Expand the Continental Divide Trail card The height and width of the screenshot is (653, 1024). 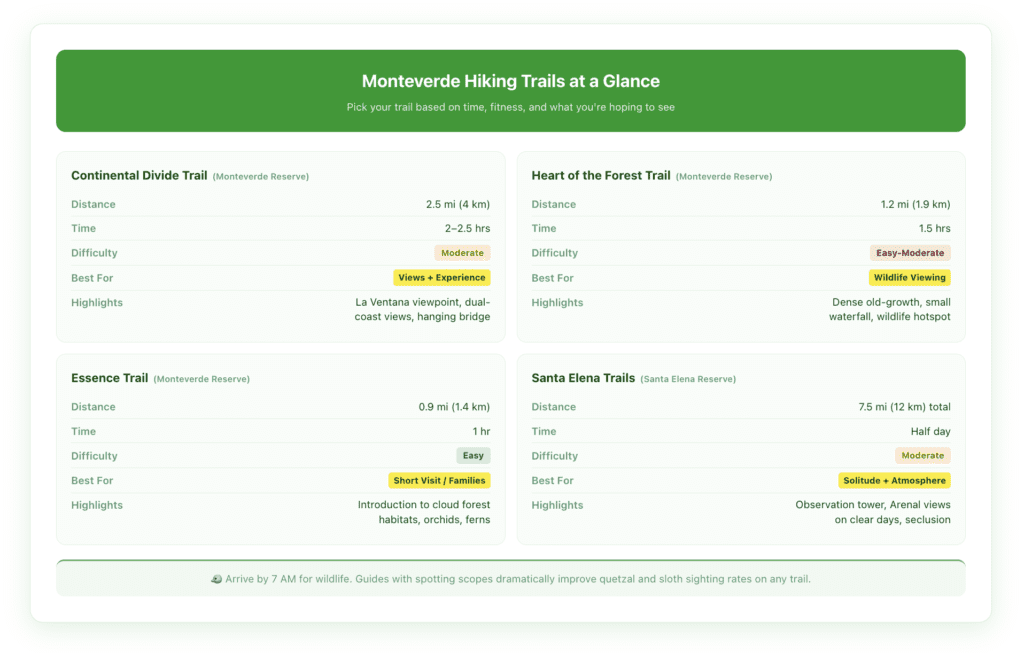pyautogui.click(x=139, y=174)
